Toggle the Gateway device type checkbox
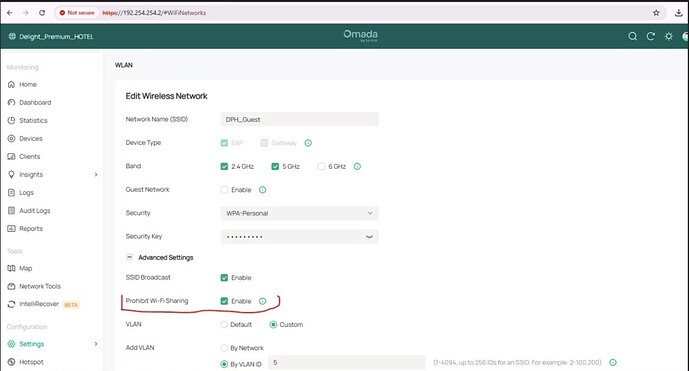The height and width of the screenshot is (371, 689). (264, 143)
